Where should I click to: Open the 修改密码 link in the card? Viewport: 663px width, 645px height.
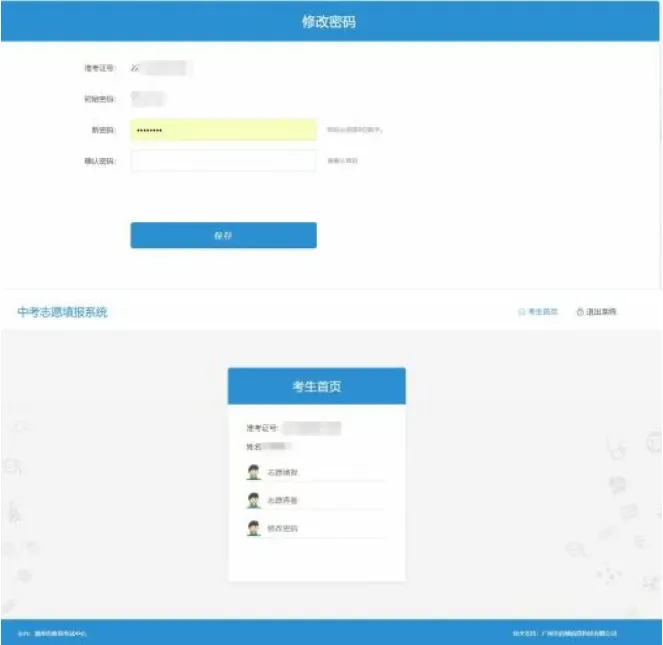(x=282, y=528)
